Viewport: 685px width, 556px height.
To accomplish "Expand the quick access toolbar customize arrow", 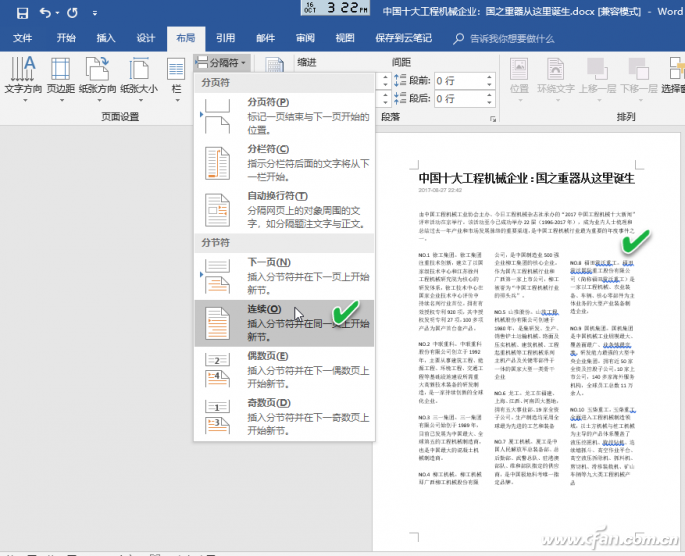I will pos(95,14).
